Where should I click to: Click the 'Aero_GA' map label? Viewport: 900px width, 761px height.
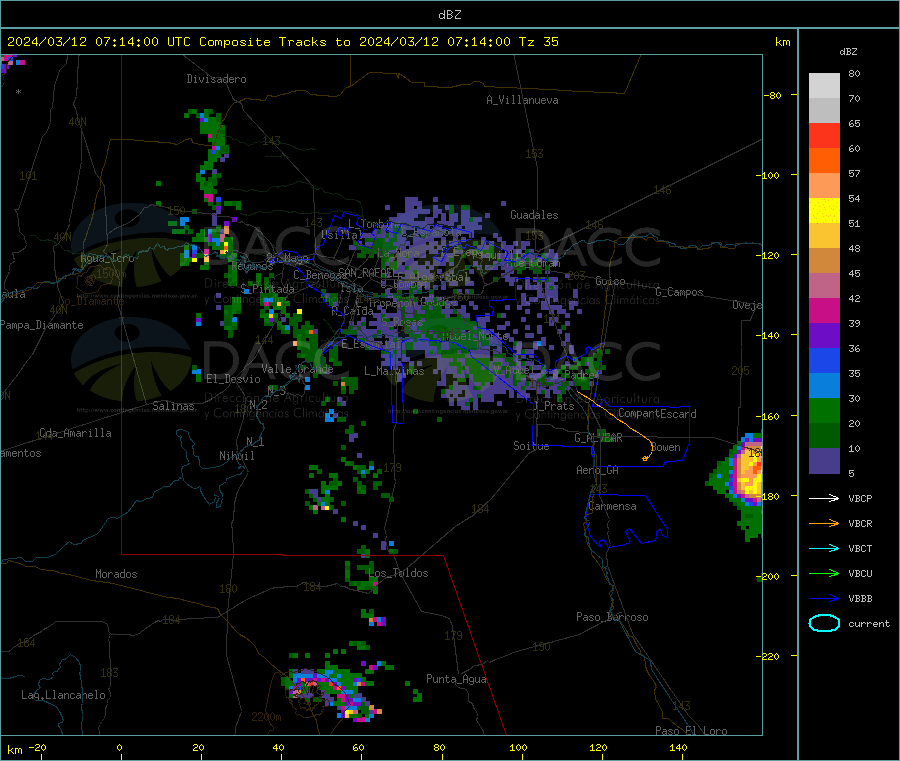coord(598,471)
